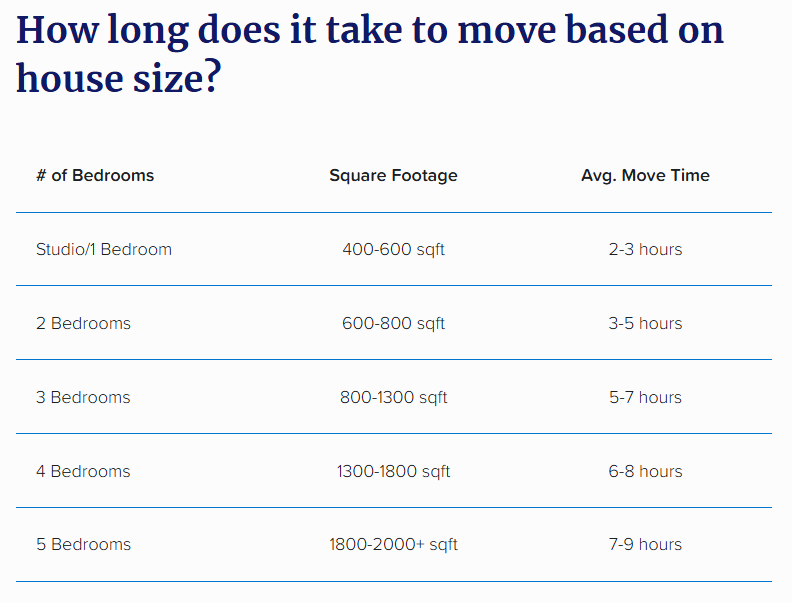Click the words 'house size?' in the heading
This screenshot has width=792, height=603.
119,78
